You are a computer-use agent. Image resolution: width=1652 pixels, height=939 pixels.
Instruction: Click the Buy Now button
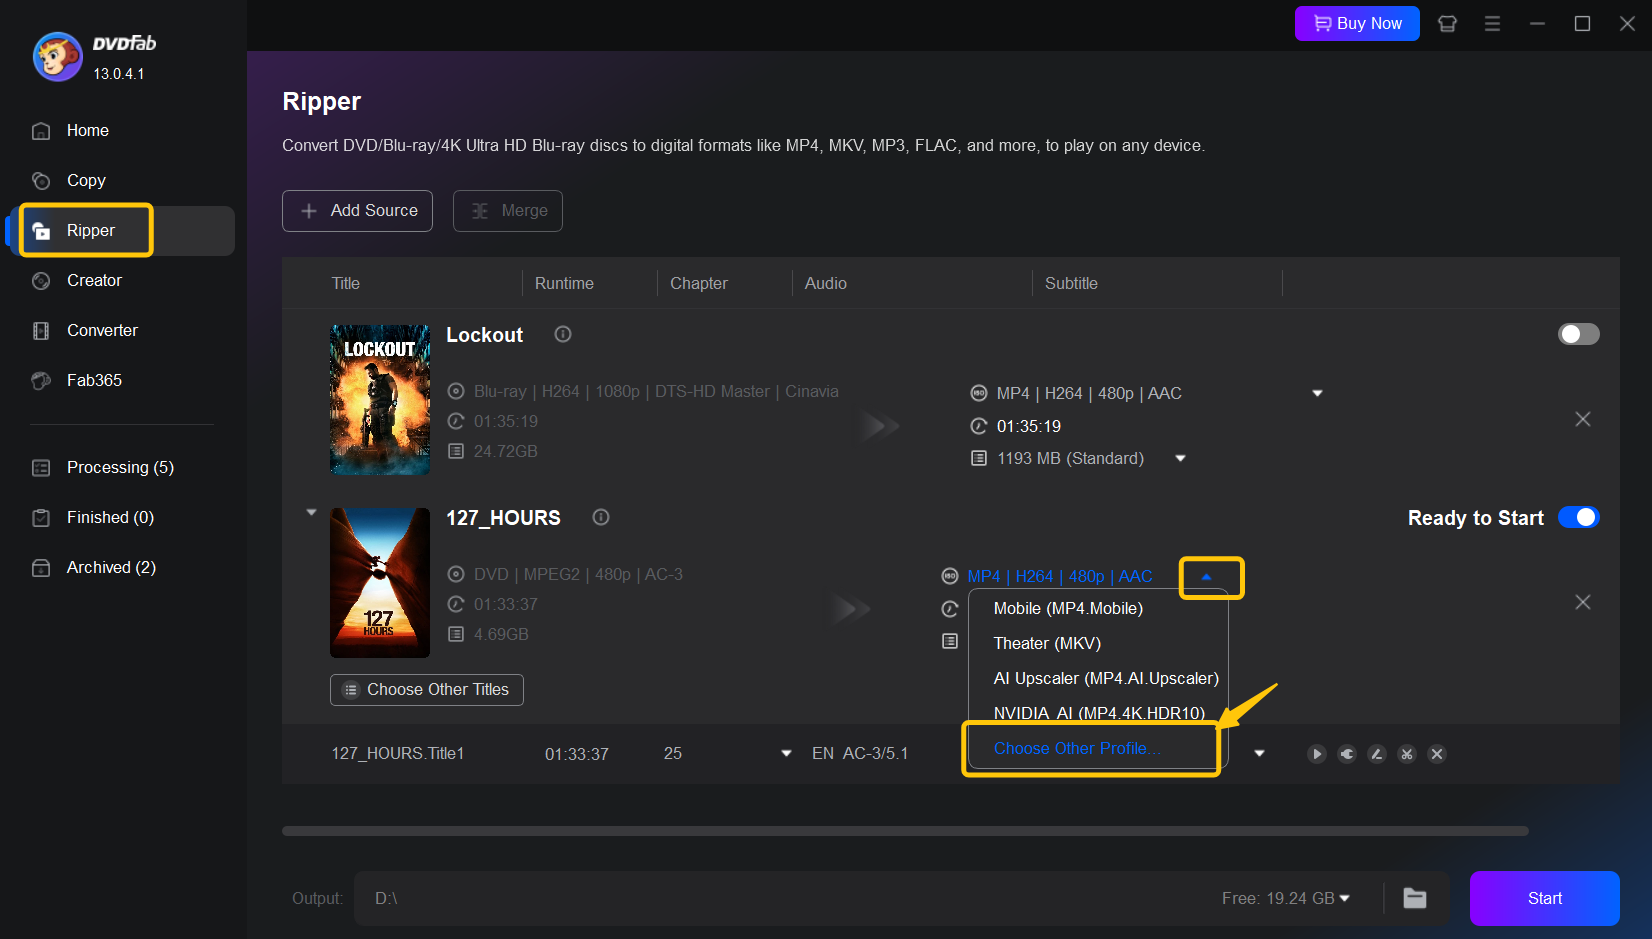1357,23
